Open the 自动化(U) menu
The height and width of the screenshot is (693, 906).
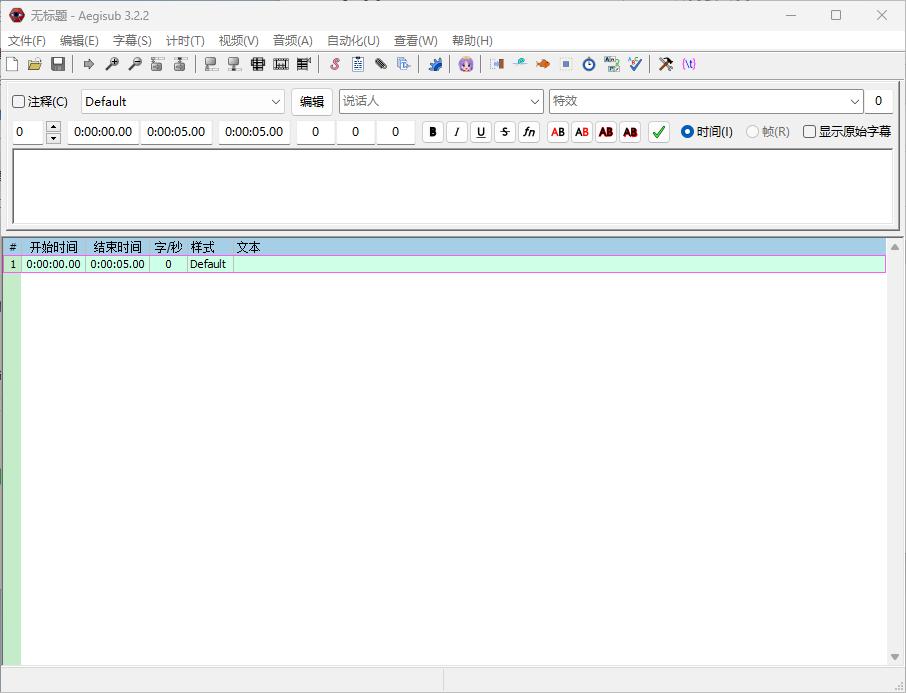tap(353, 41)
